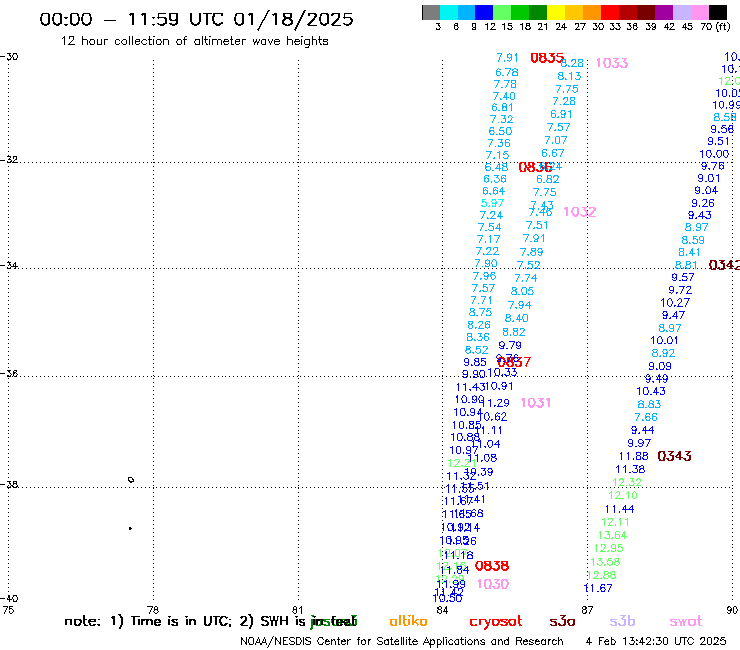Image resolution: width=740 pixels, height=650 pixels.
Task: Click the latitude axis label -36
Action: [9, 373]
